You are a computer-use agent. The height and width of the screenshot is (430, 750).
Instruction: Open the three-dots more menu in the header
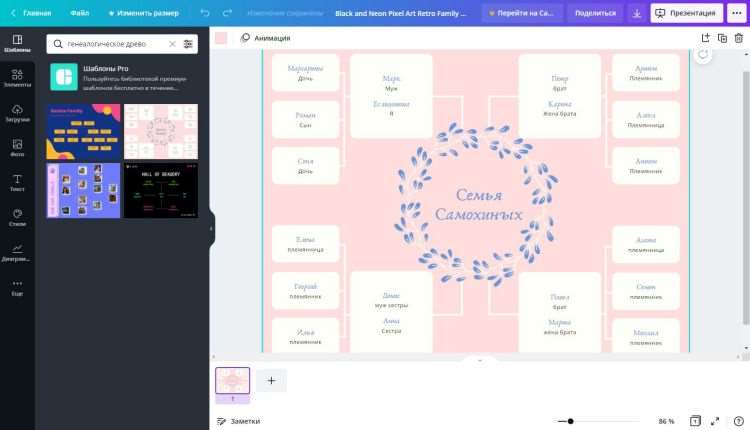coord(737,13)
